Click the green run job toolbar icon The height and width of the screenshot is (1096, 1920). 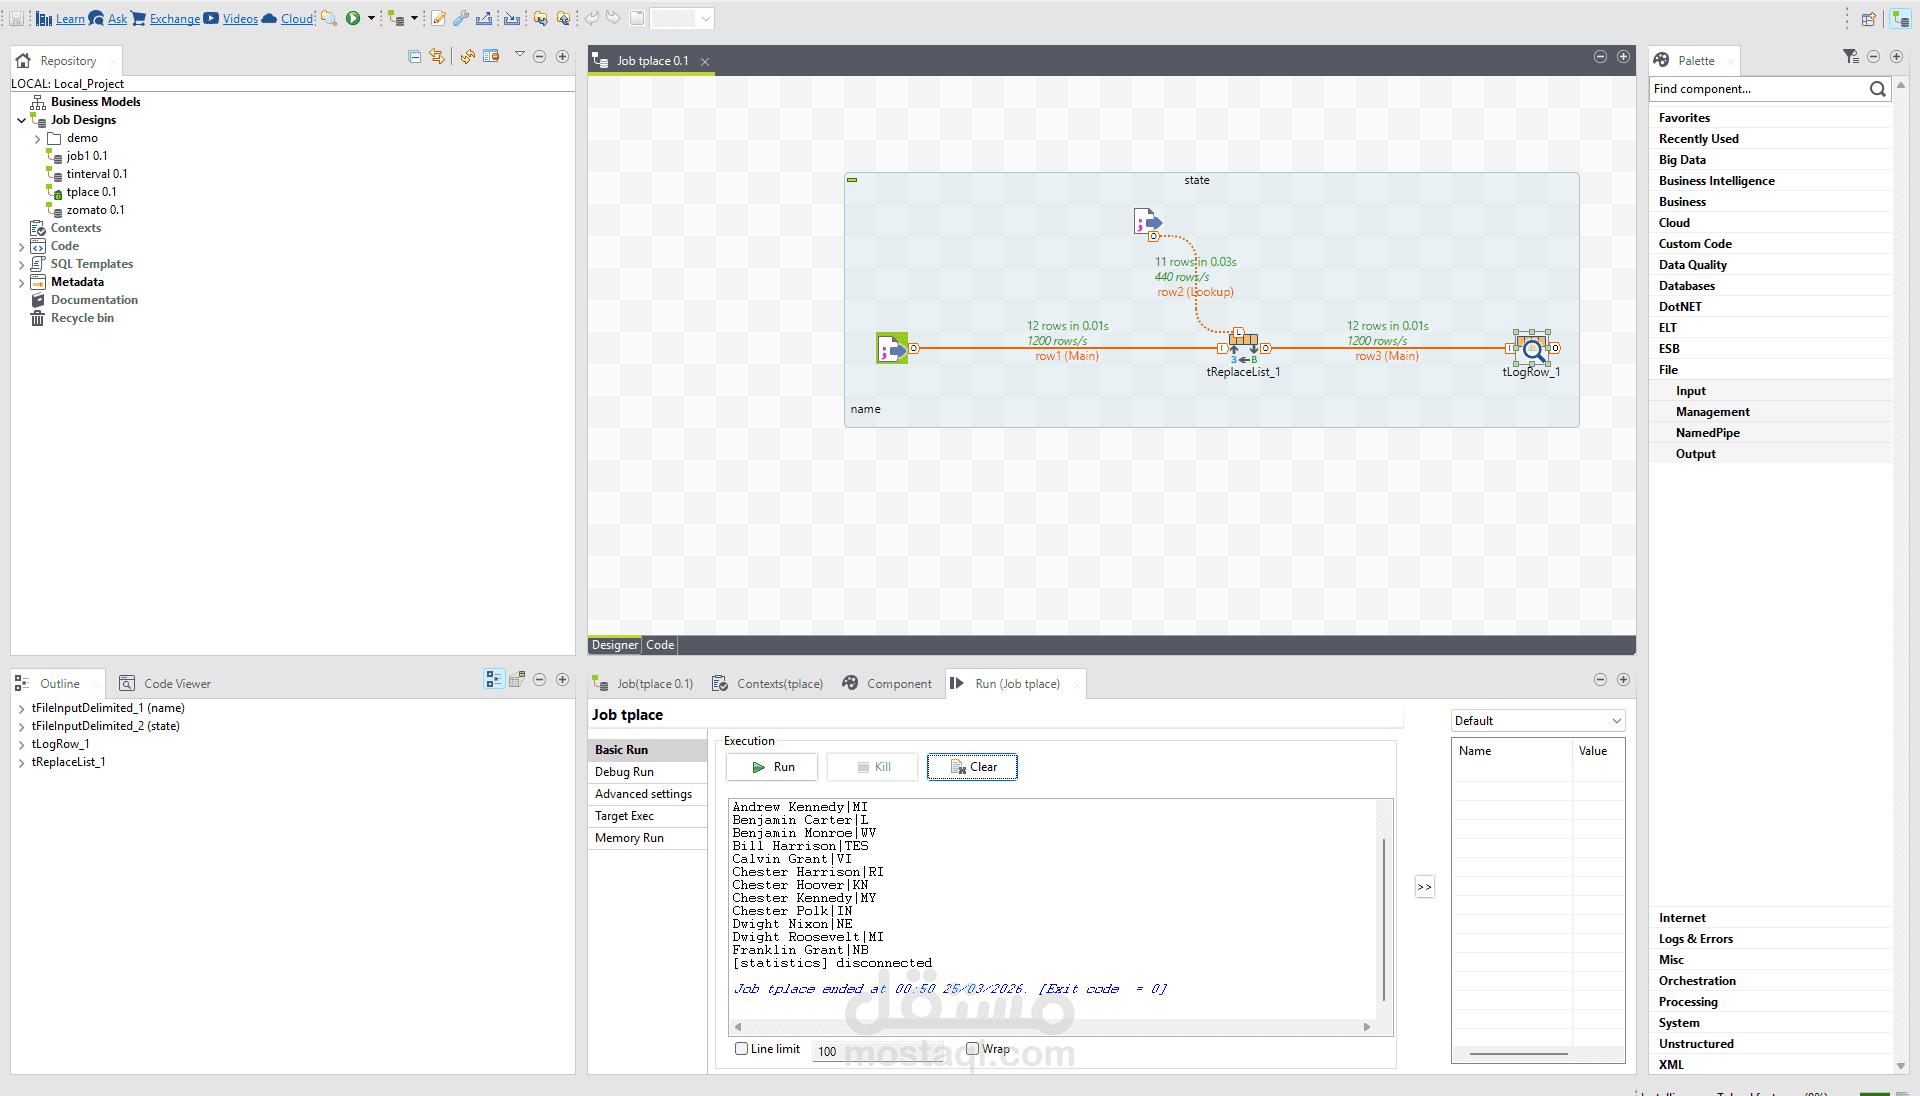click(353, 18)
